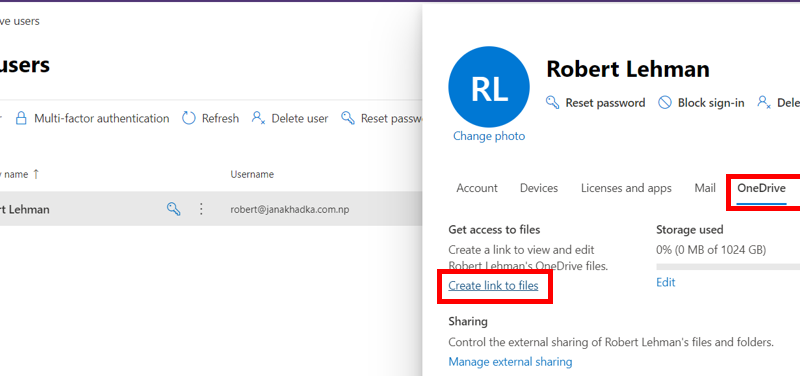The width and height of the screenshot is (800, 376).
Task: Click the Refresh circular arrow icon
Action: coord(189,118)
